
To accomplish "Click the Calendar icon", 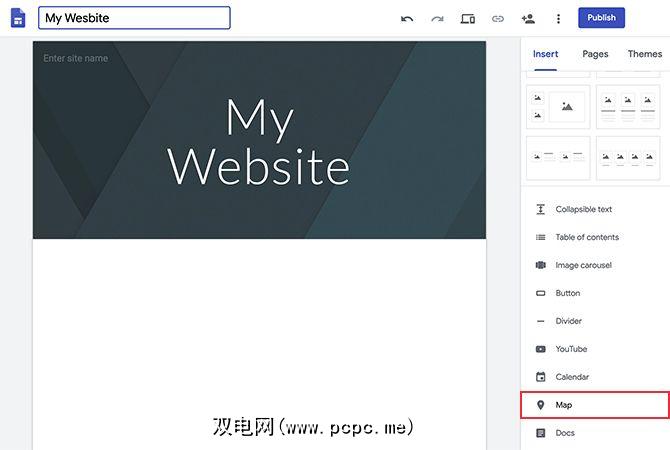I will coord(541,377).
